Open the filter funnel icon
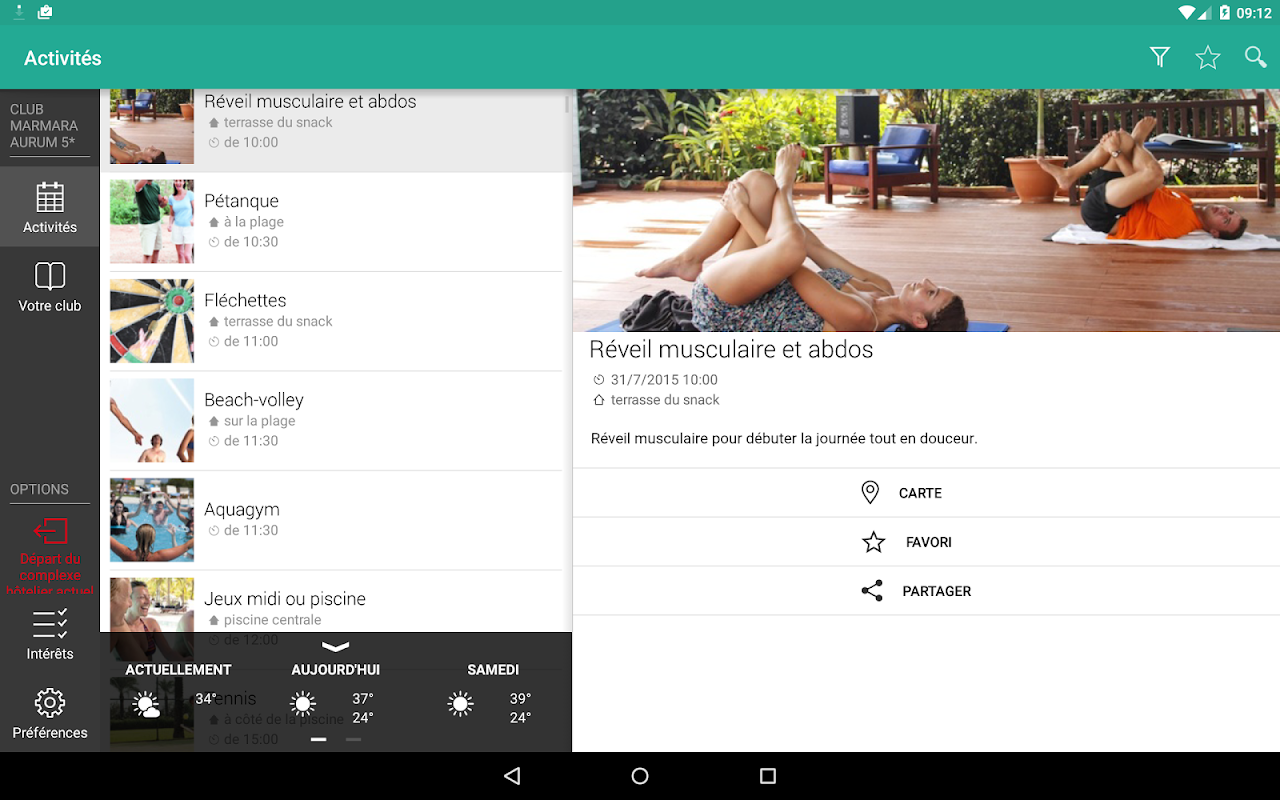This screenshot has height=800, width=1280. click(1160, 58)
